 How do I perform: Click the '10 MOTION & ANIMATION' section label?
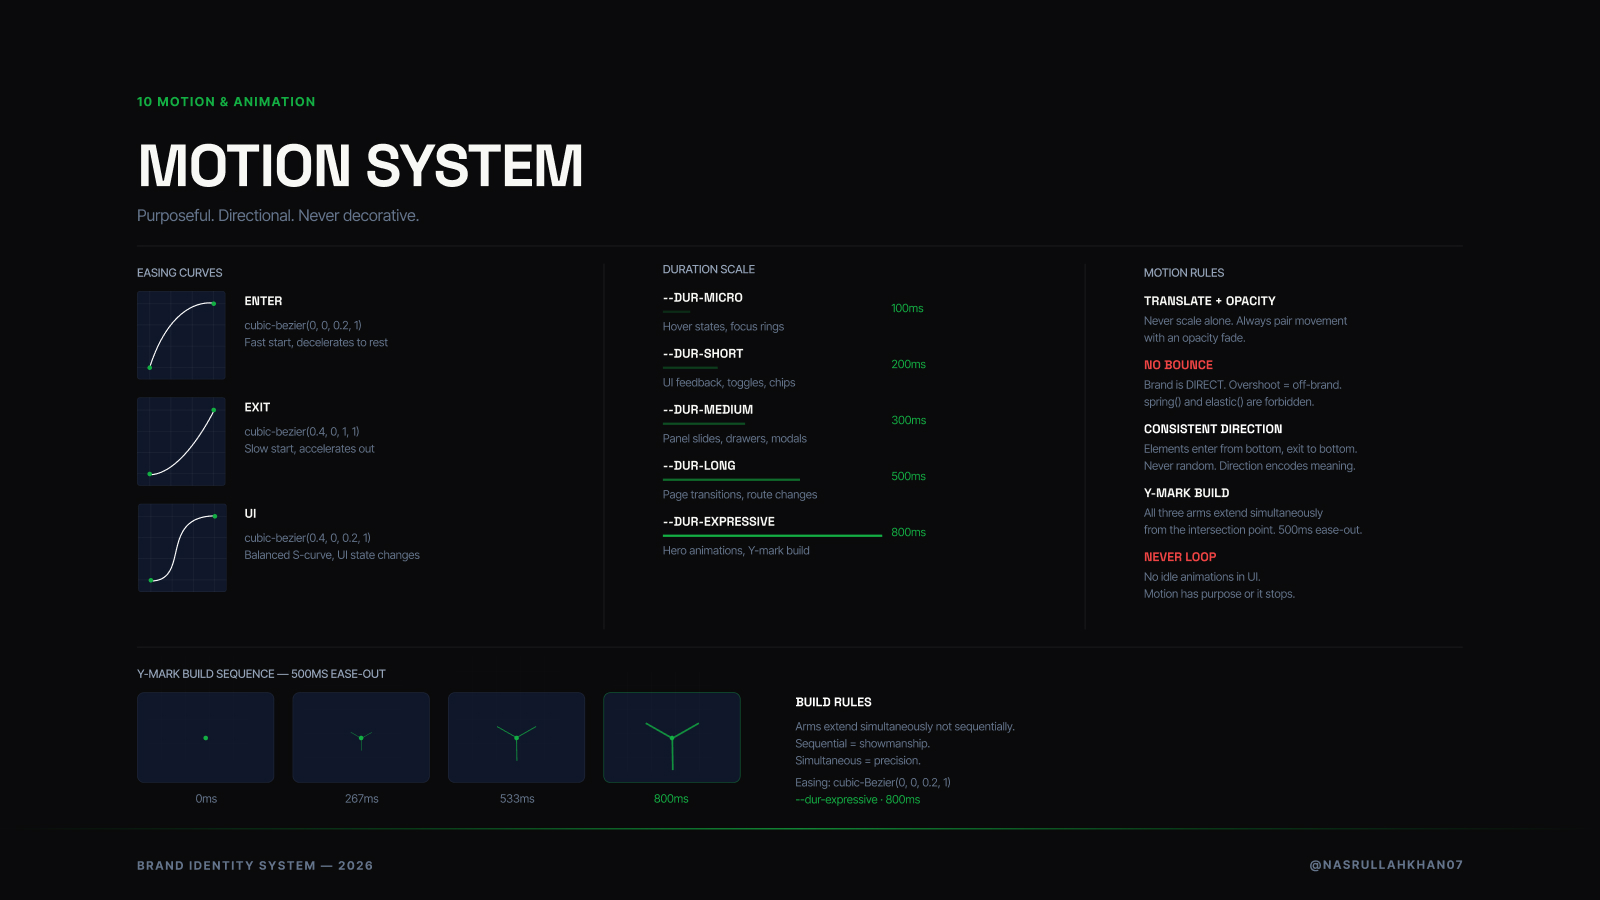226,102
